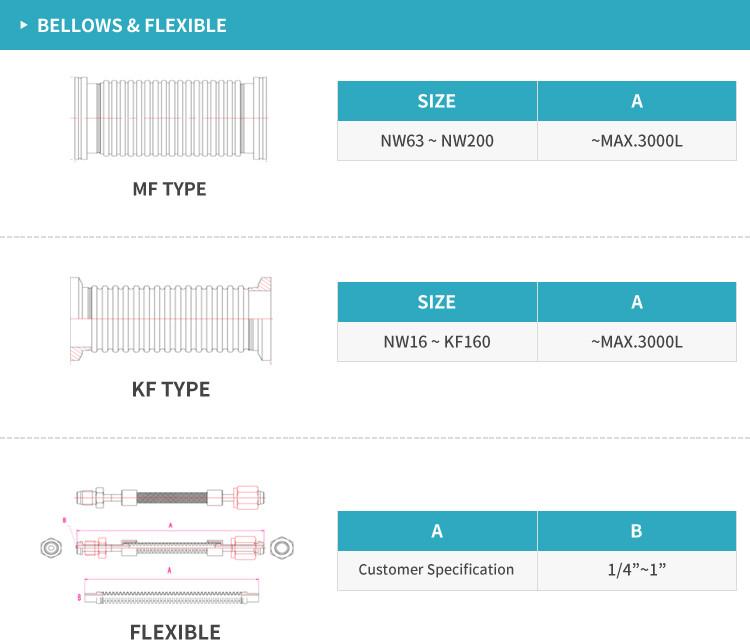Click the SIZE header in MF table
Image resolution: width=750 pixels, height=641 pixels.
coord(437,101)
